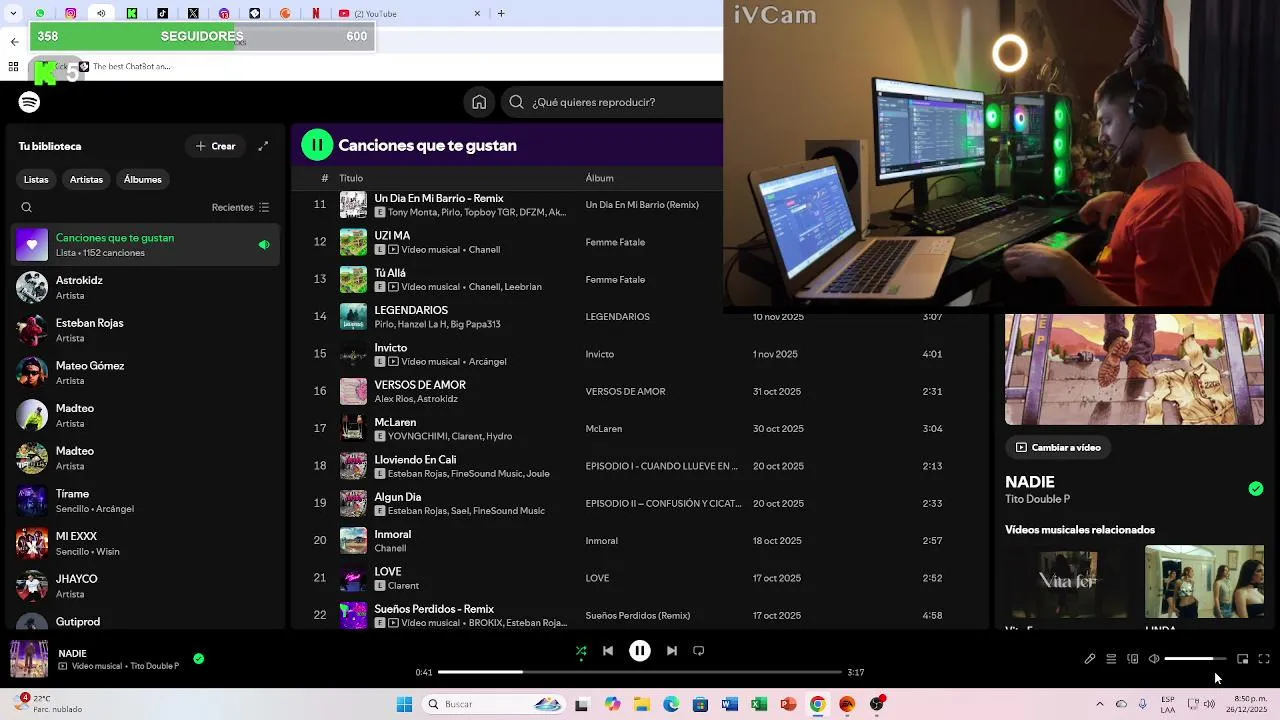Skip to previous track
1280x720 pixels.
pyautogui.click(x=608, y=651)
